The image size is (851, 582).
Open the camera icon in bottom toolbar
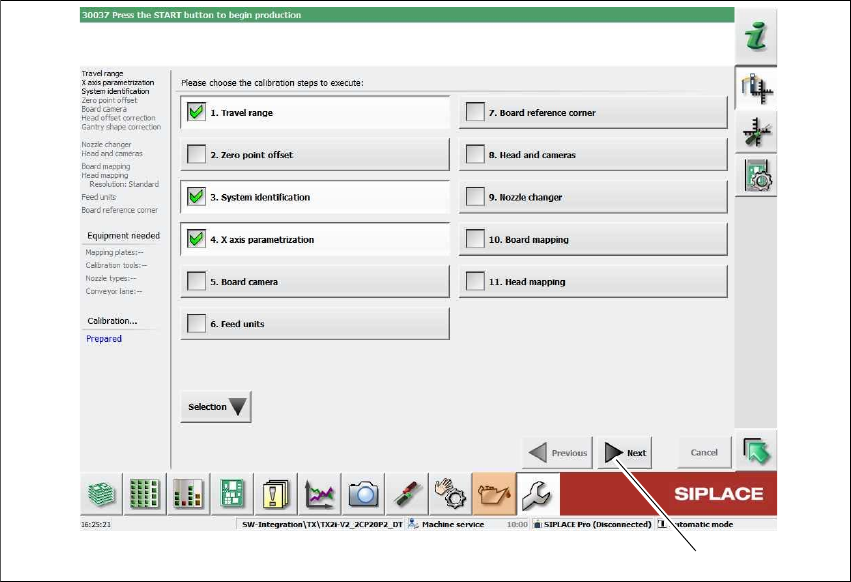(363, 494)
